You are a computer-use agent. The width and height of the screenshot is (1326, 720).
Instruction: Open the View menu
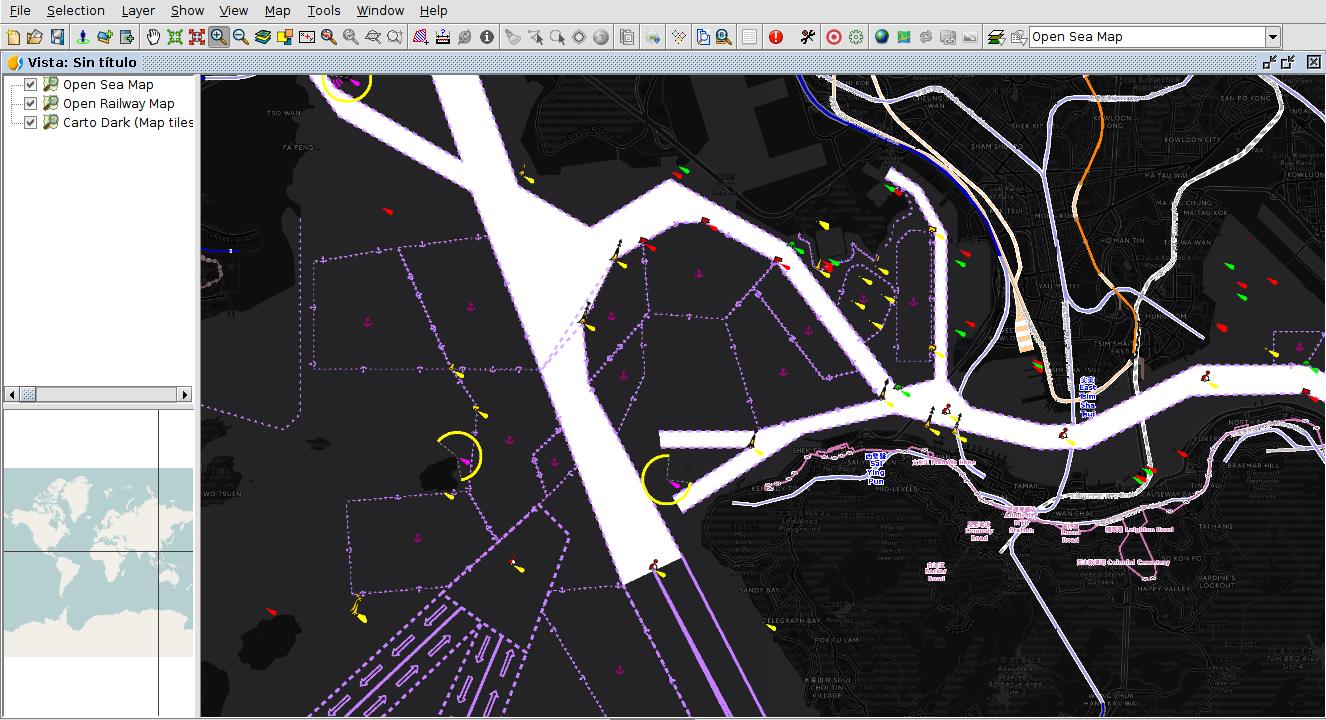[x=233, y=10]
